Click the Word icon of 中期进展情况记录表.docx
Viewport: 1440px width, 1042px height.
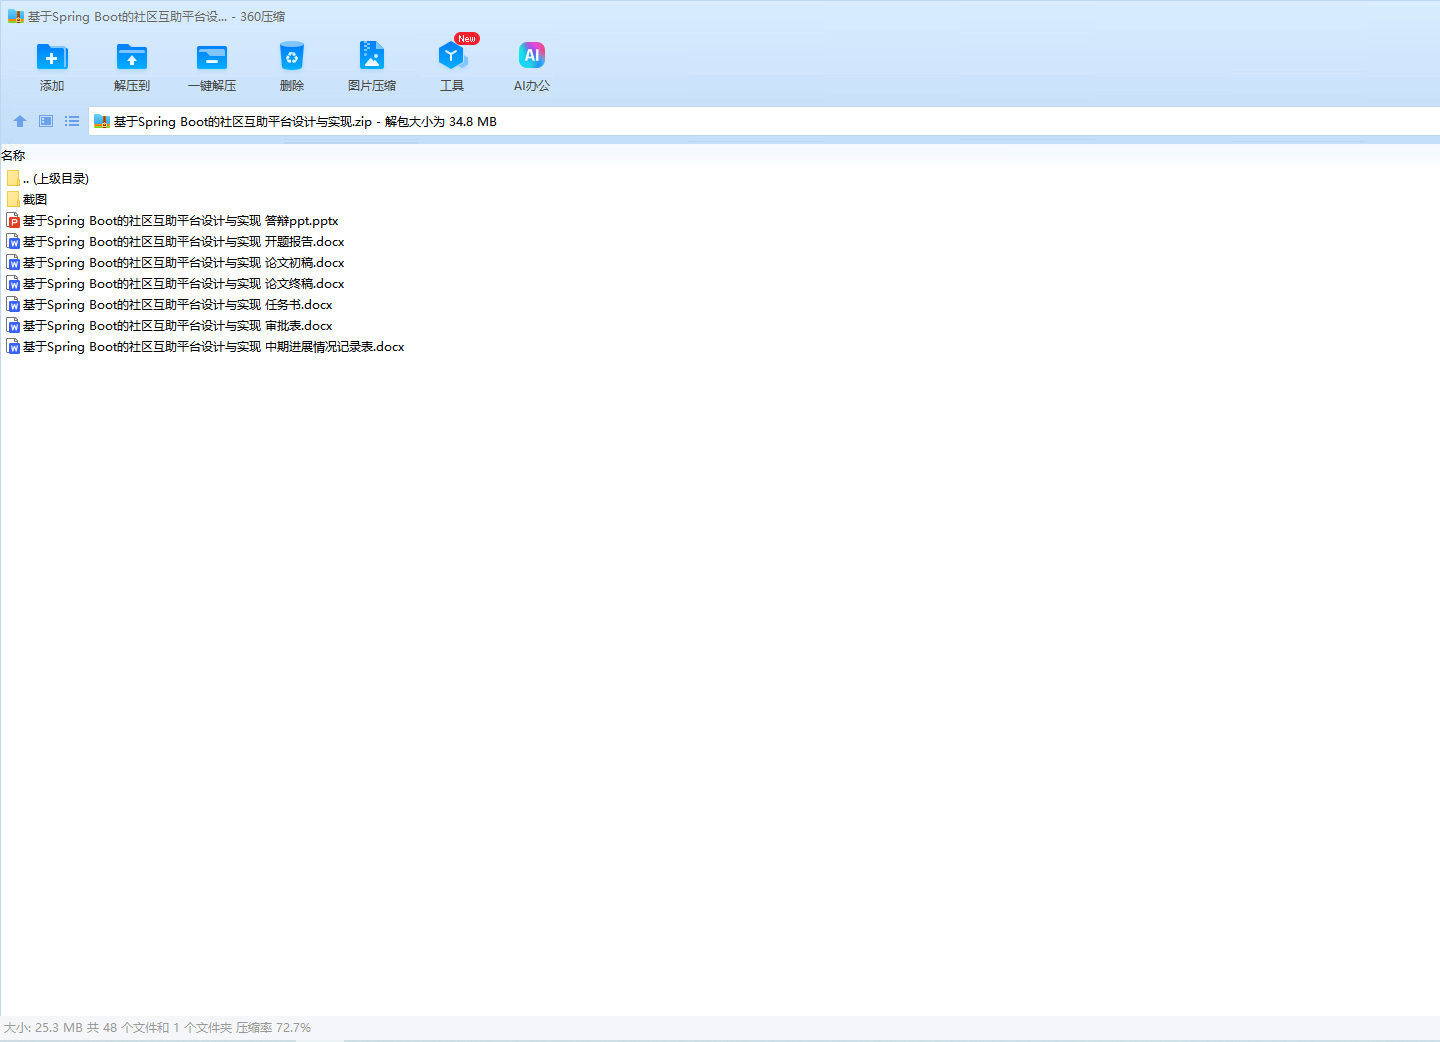pos(13,346)
